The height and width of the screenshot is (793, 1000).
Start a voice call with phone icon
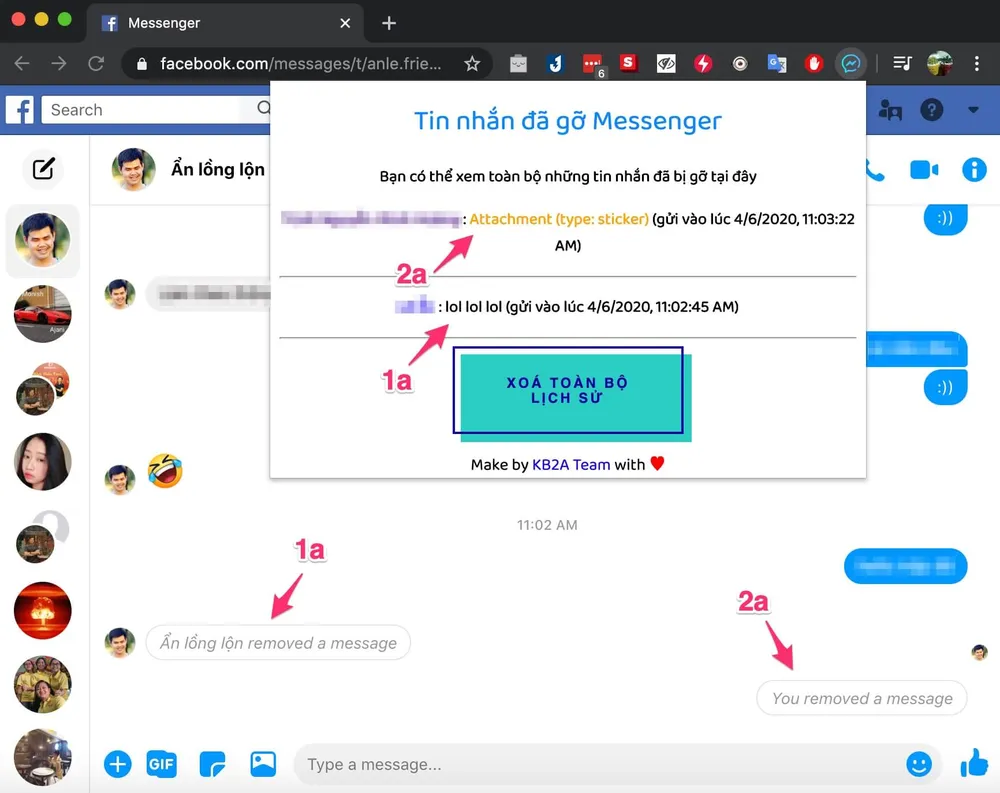[875, 170]
